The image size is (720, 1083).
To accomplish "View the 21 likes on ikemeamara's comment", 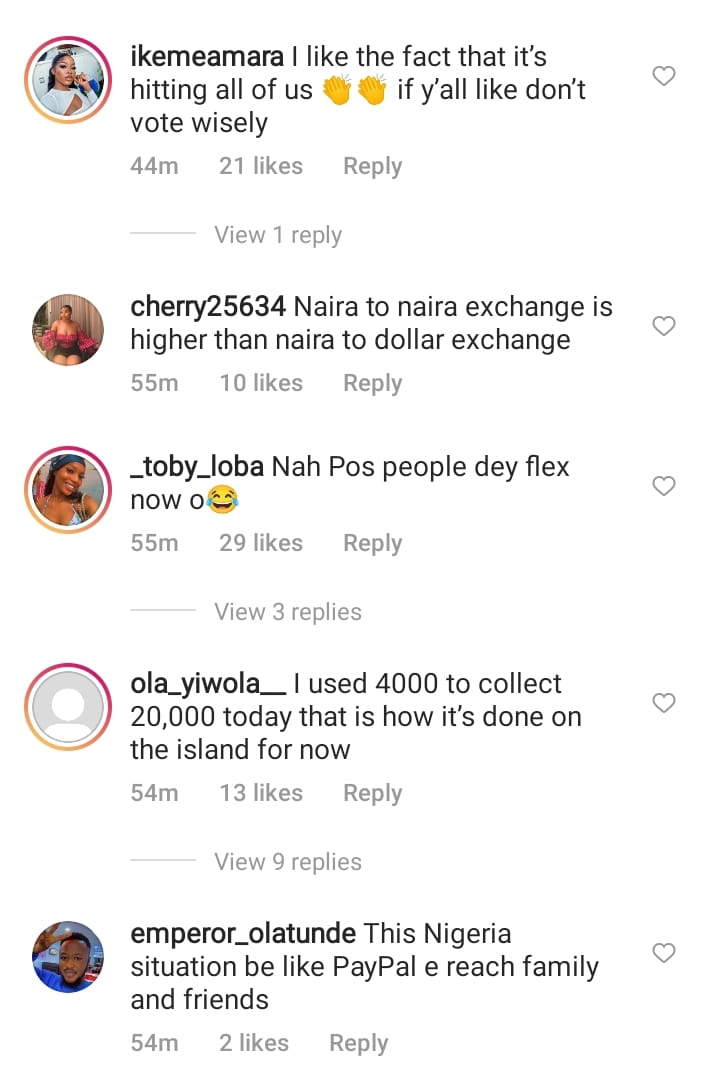I will coord(260,166).
